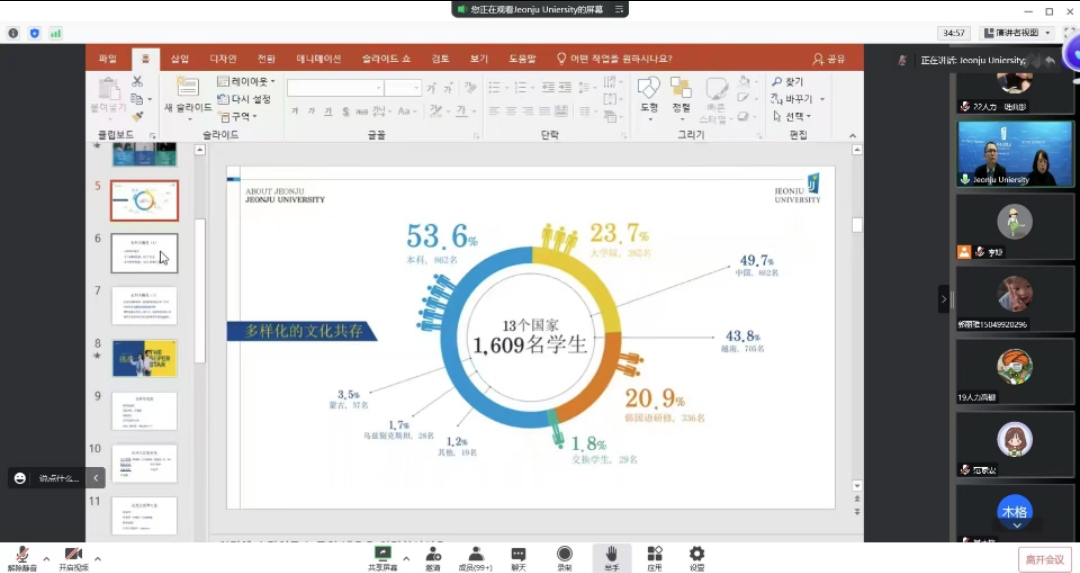Click the red 离开会议 leave meeting button
The width and height of the screenshot is (1080, 573).
point(1043,559)
